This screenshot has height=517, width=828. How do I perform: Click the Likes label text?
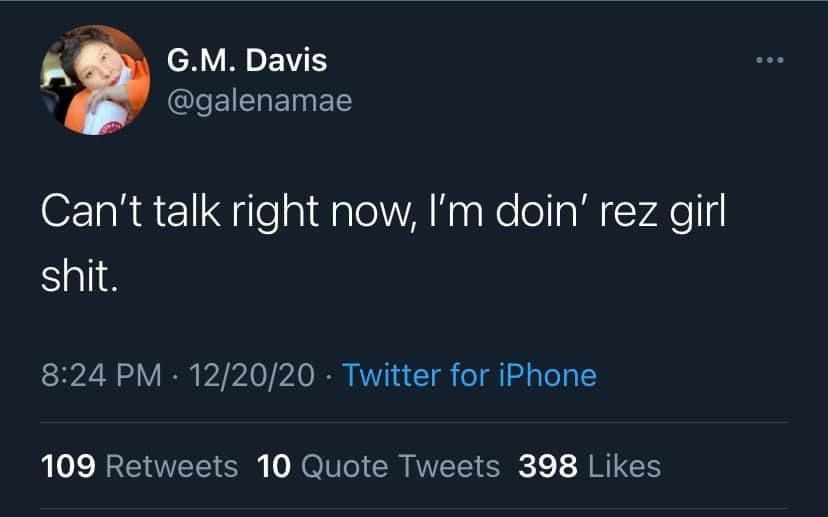624,466
